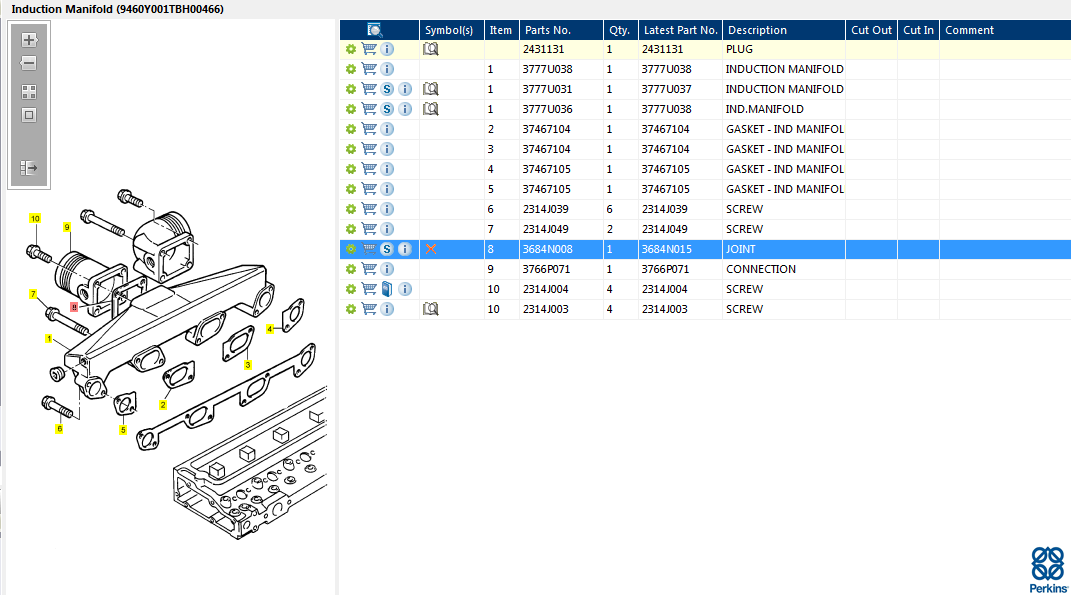Click the Latest Part No. column header
Image resolution: width=1071 pixels, height=595 pixels.
680,30
